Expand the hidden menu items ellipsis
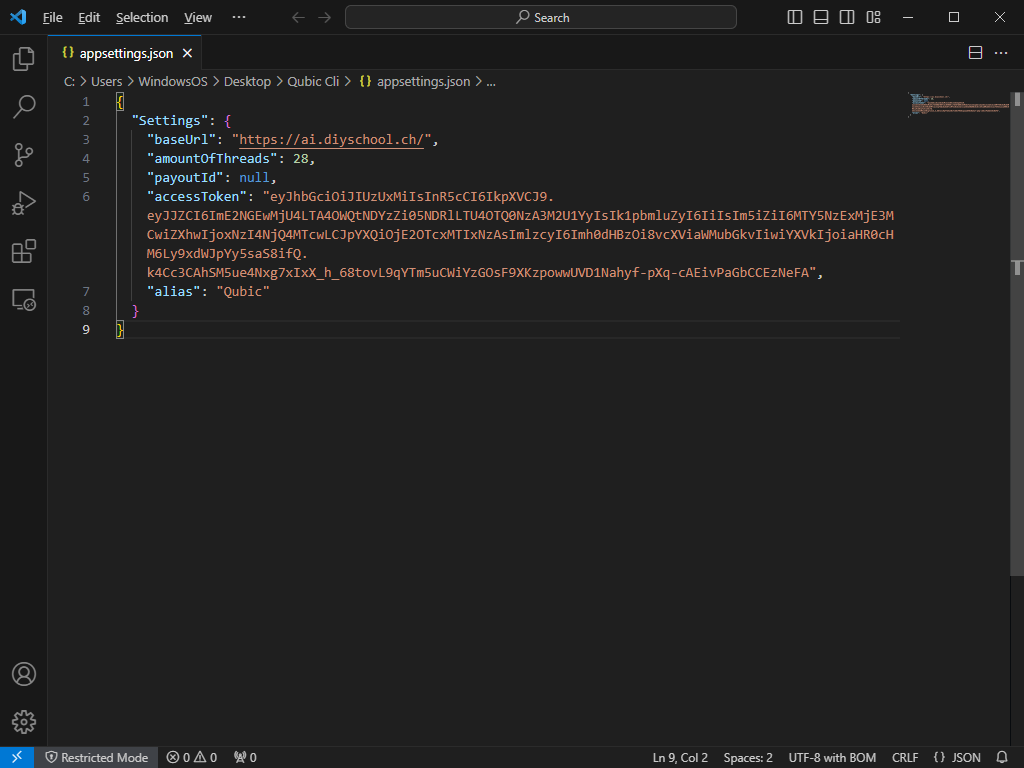1024x768 pixels. point(238,17)
